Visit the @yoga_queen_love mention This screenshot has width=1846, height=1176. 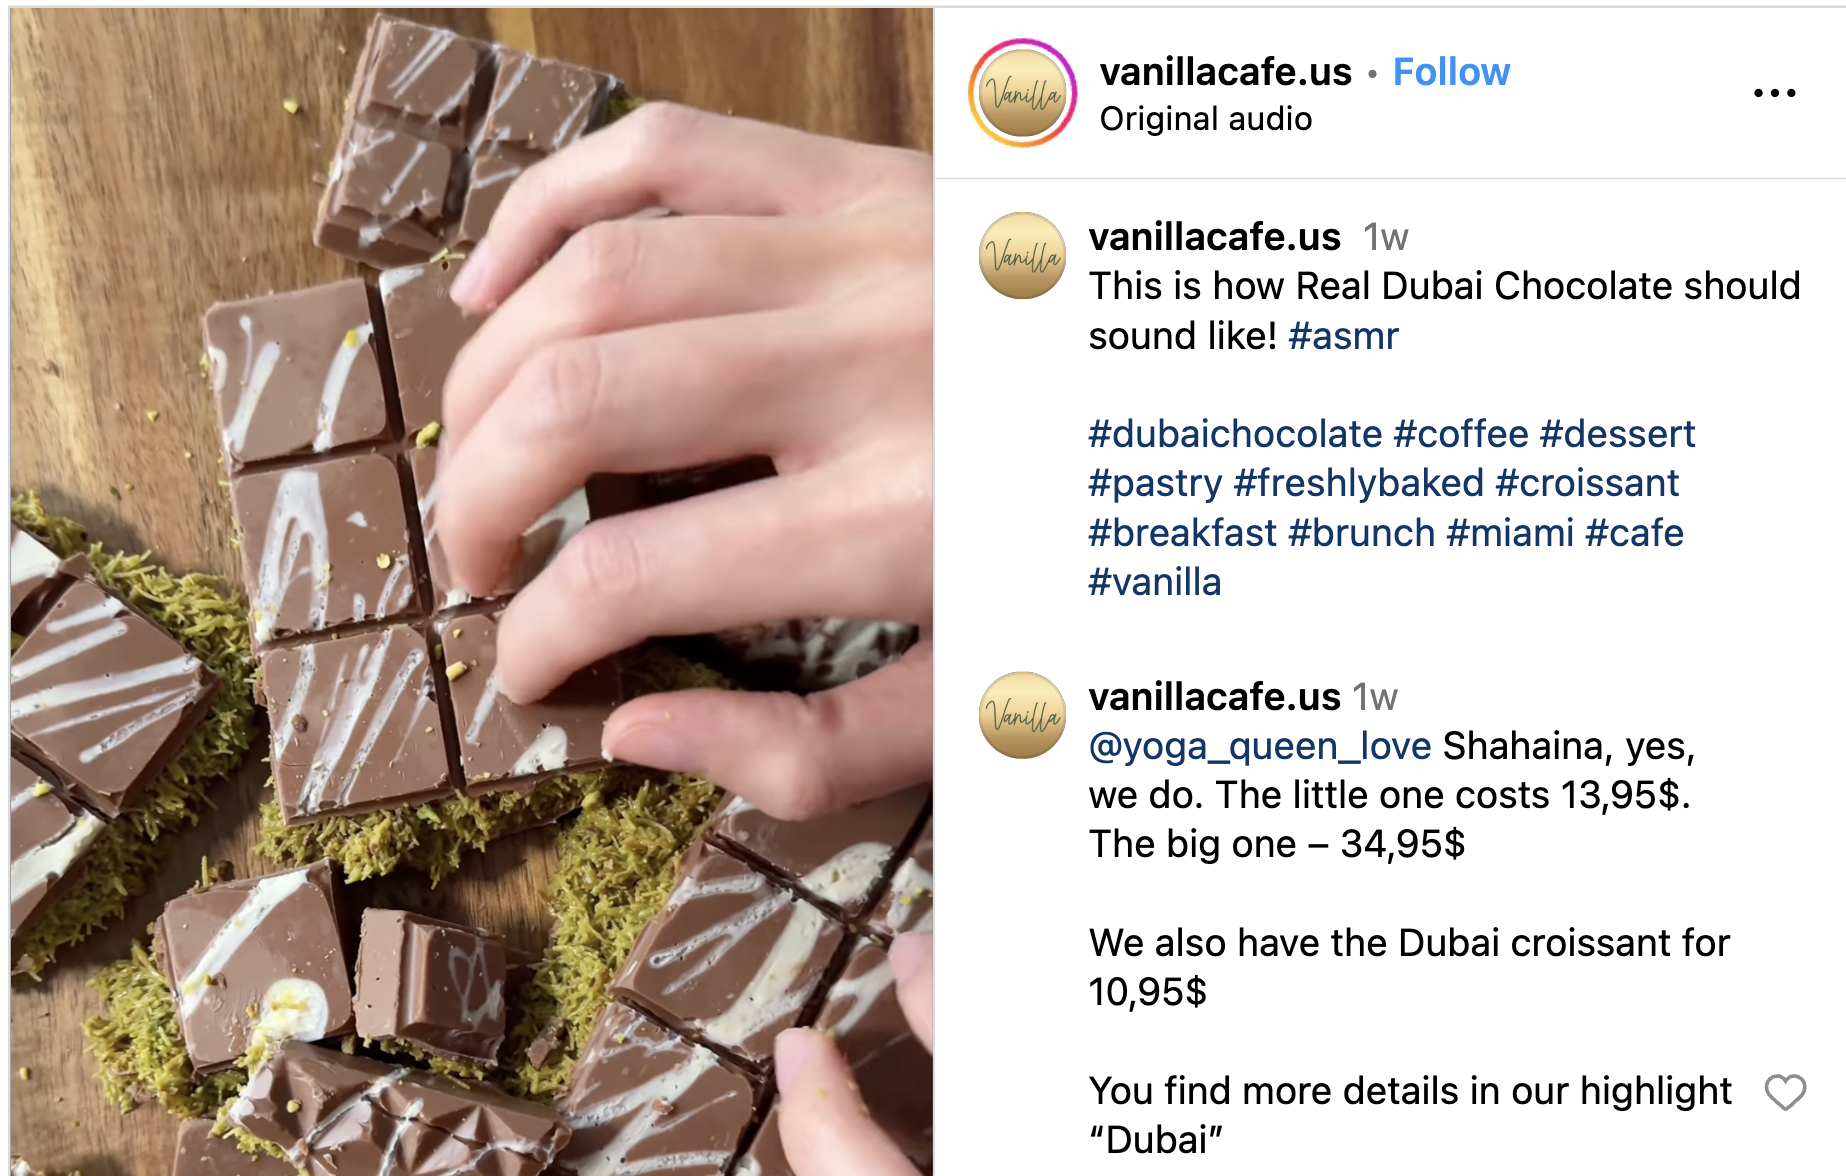pyautogui.click(x=1260, y=746)
